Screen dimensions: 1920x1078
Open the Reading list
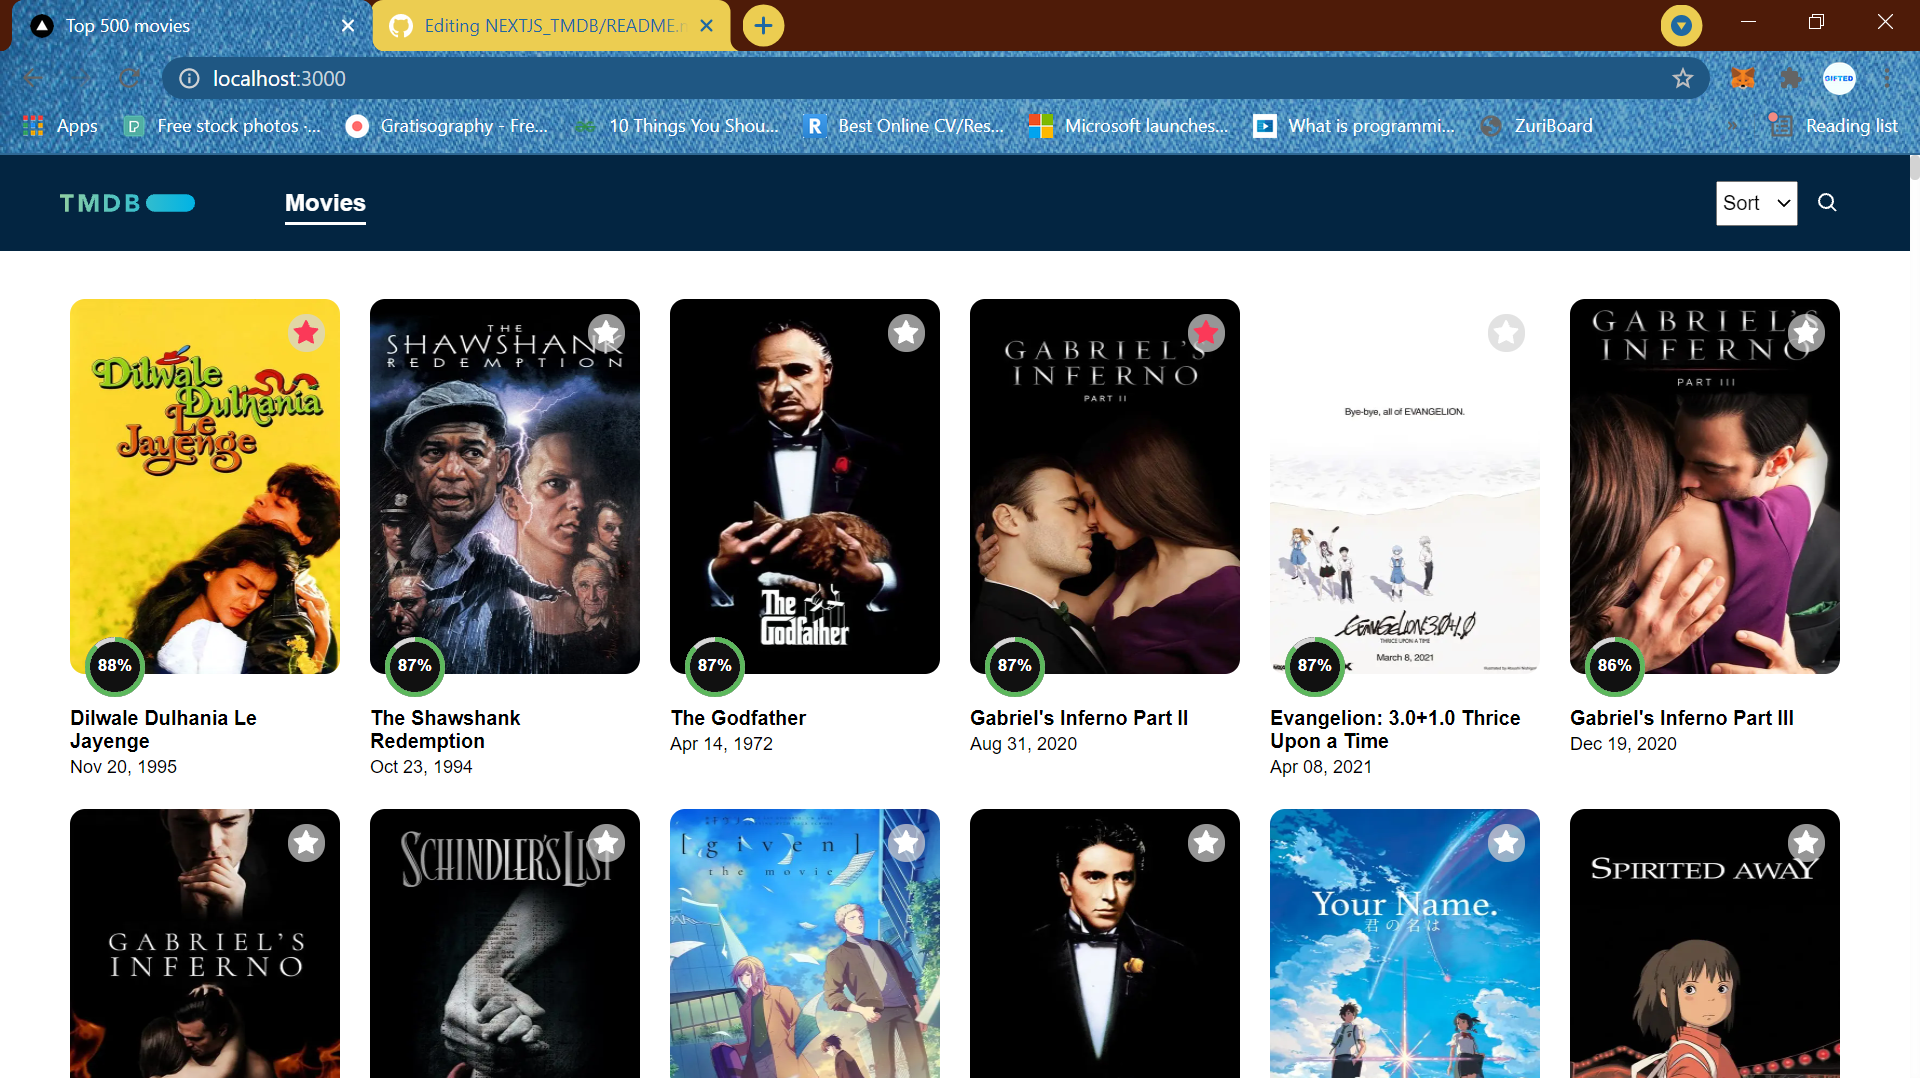point(1833,126)
